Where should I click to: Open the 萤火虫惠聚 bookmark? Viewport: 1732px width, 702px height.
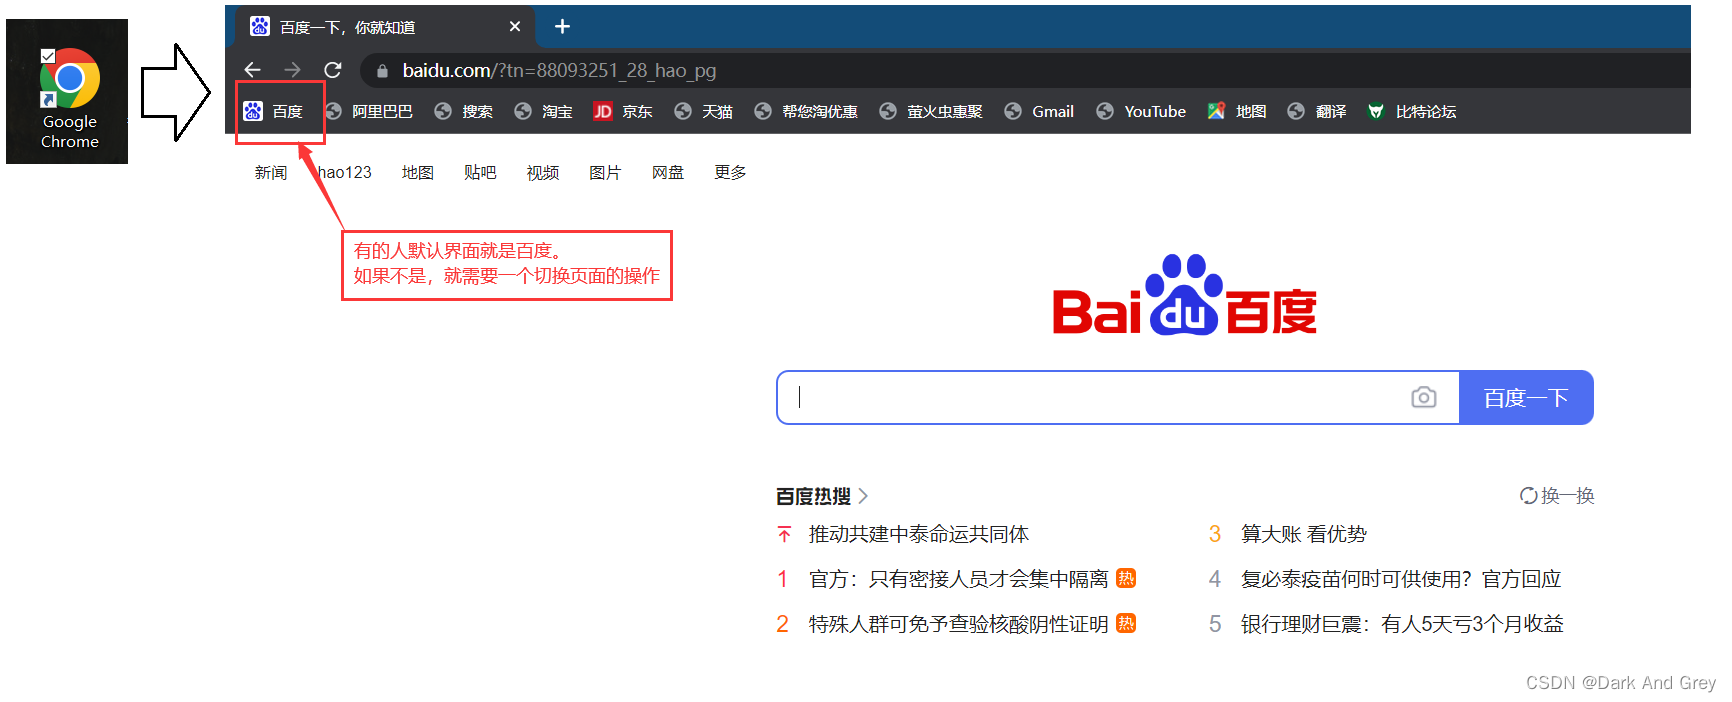pos(931,111)
